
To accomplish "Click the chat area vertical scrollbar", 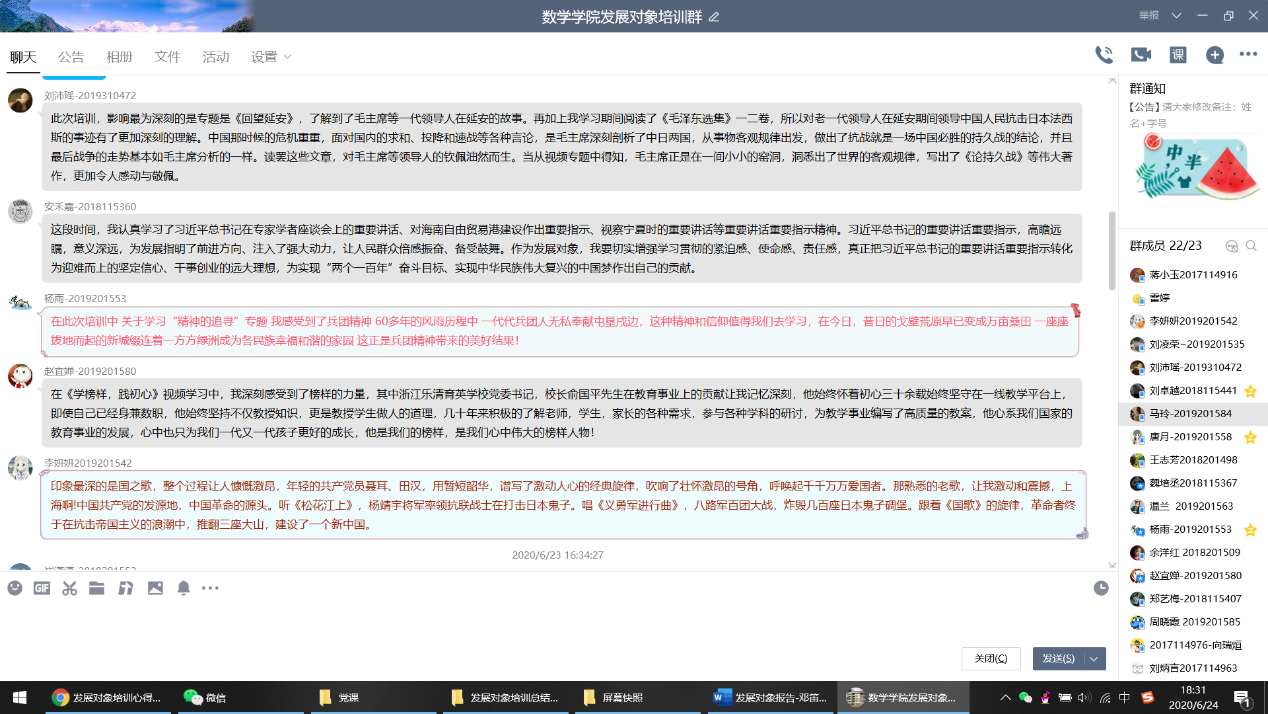I will (x=1112, y=248).
